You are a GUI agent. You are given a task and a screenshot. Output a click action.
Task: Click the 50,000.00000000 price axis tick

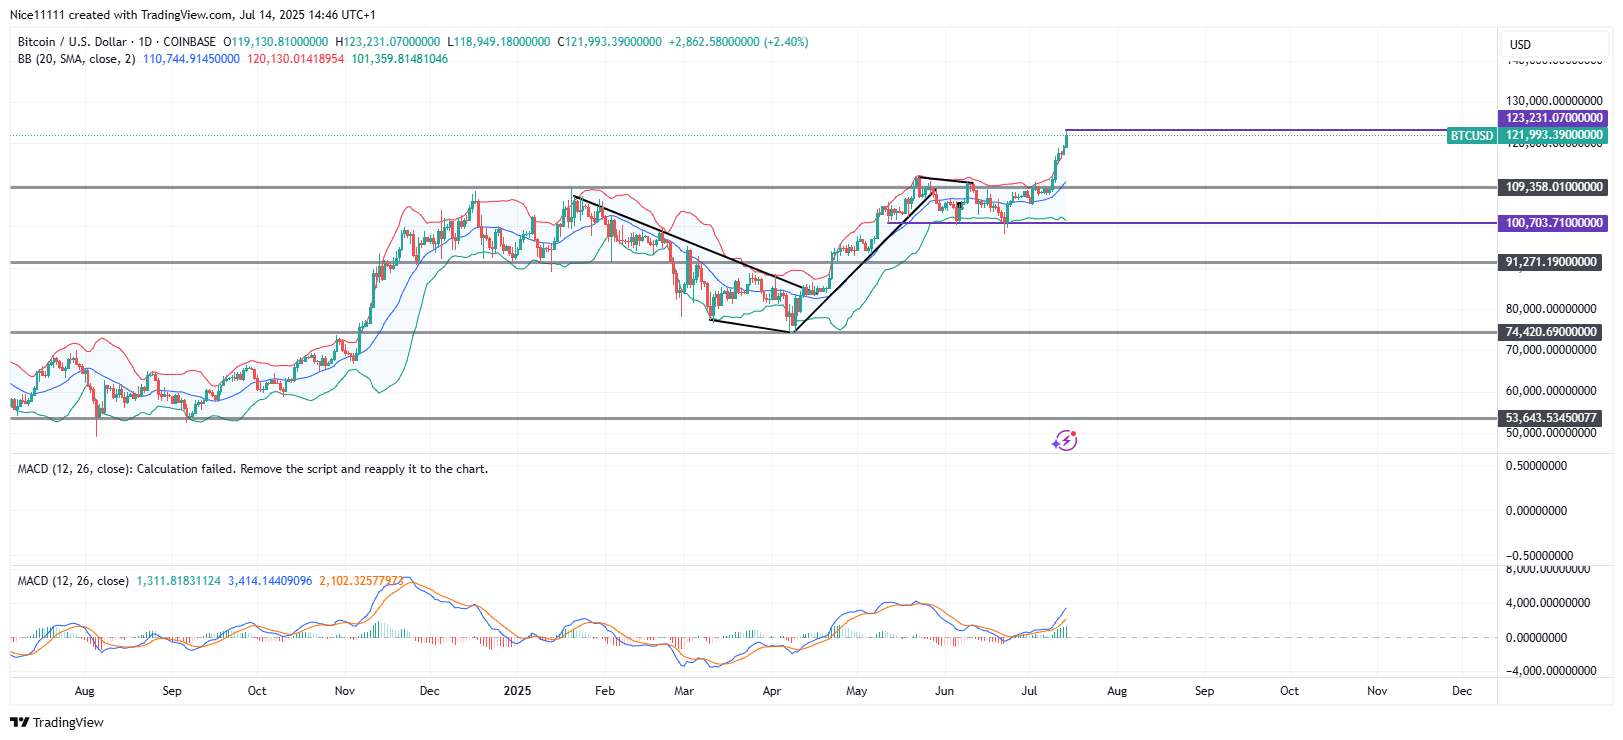[x=1552, y=433]
